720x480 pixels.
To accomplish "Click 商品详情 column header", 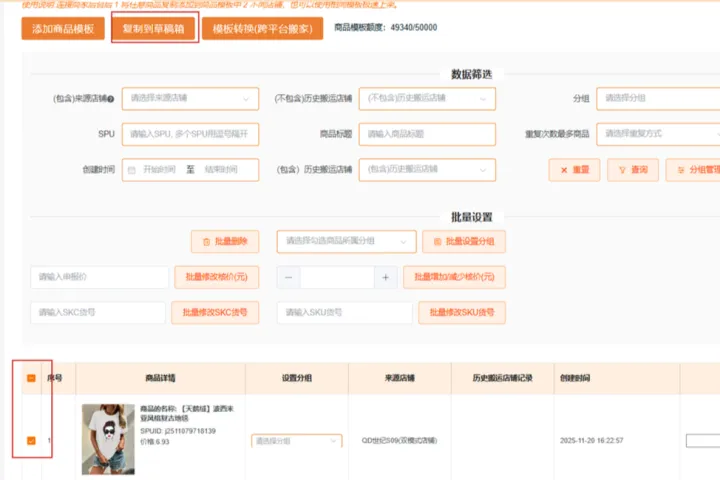I will [x=160, y=378].
